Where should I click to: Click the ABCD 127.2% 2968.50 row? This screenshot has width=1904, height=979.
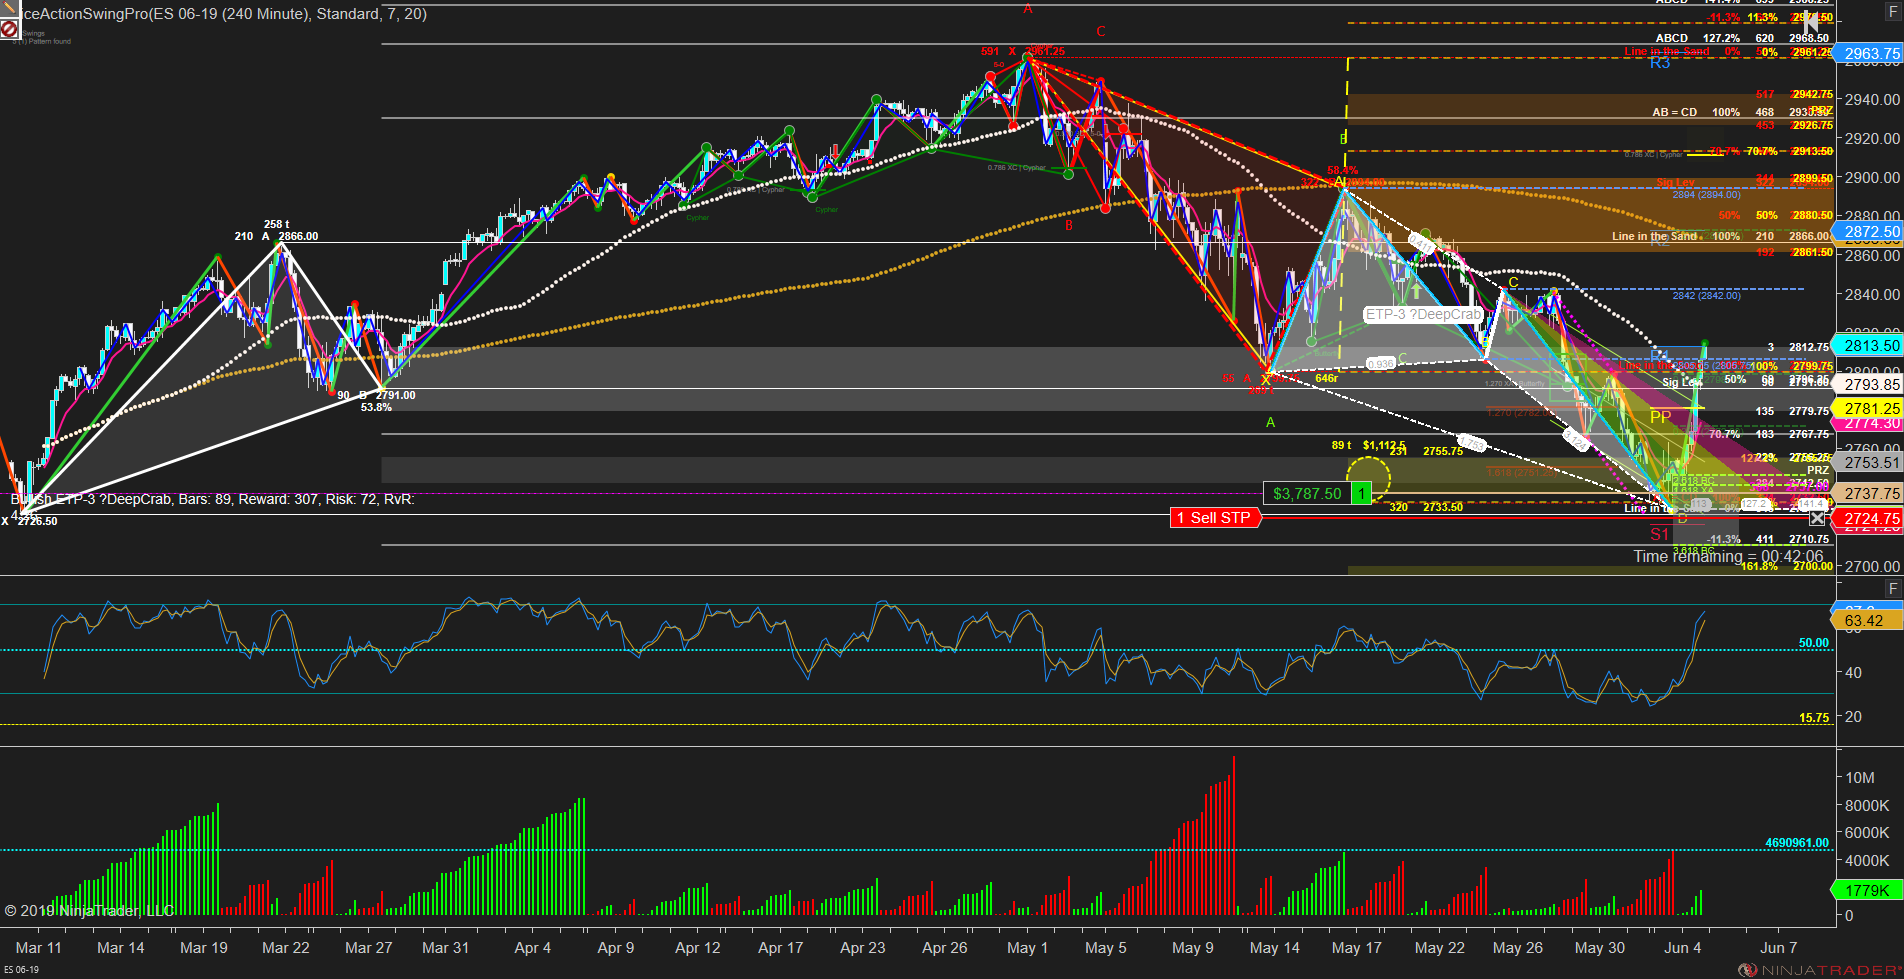pos(1743,38)
